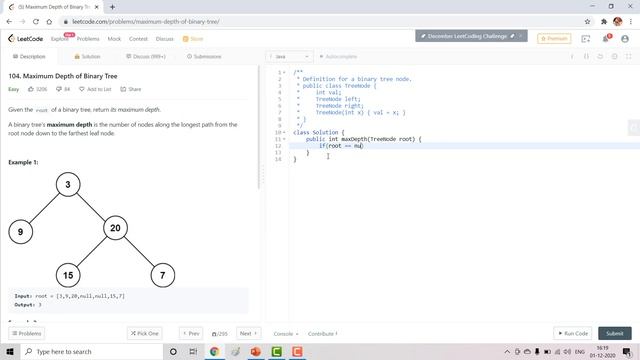Viewport: 640px width, 360px height.
Task: Submit the solution
Action: 615,333
